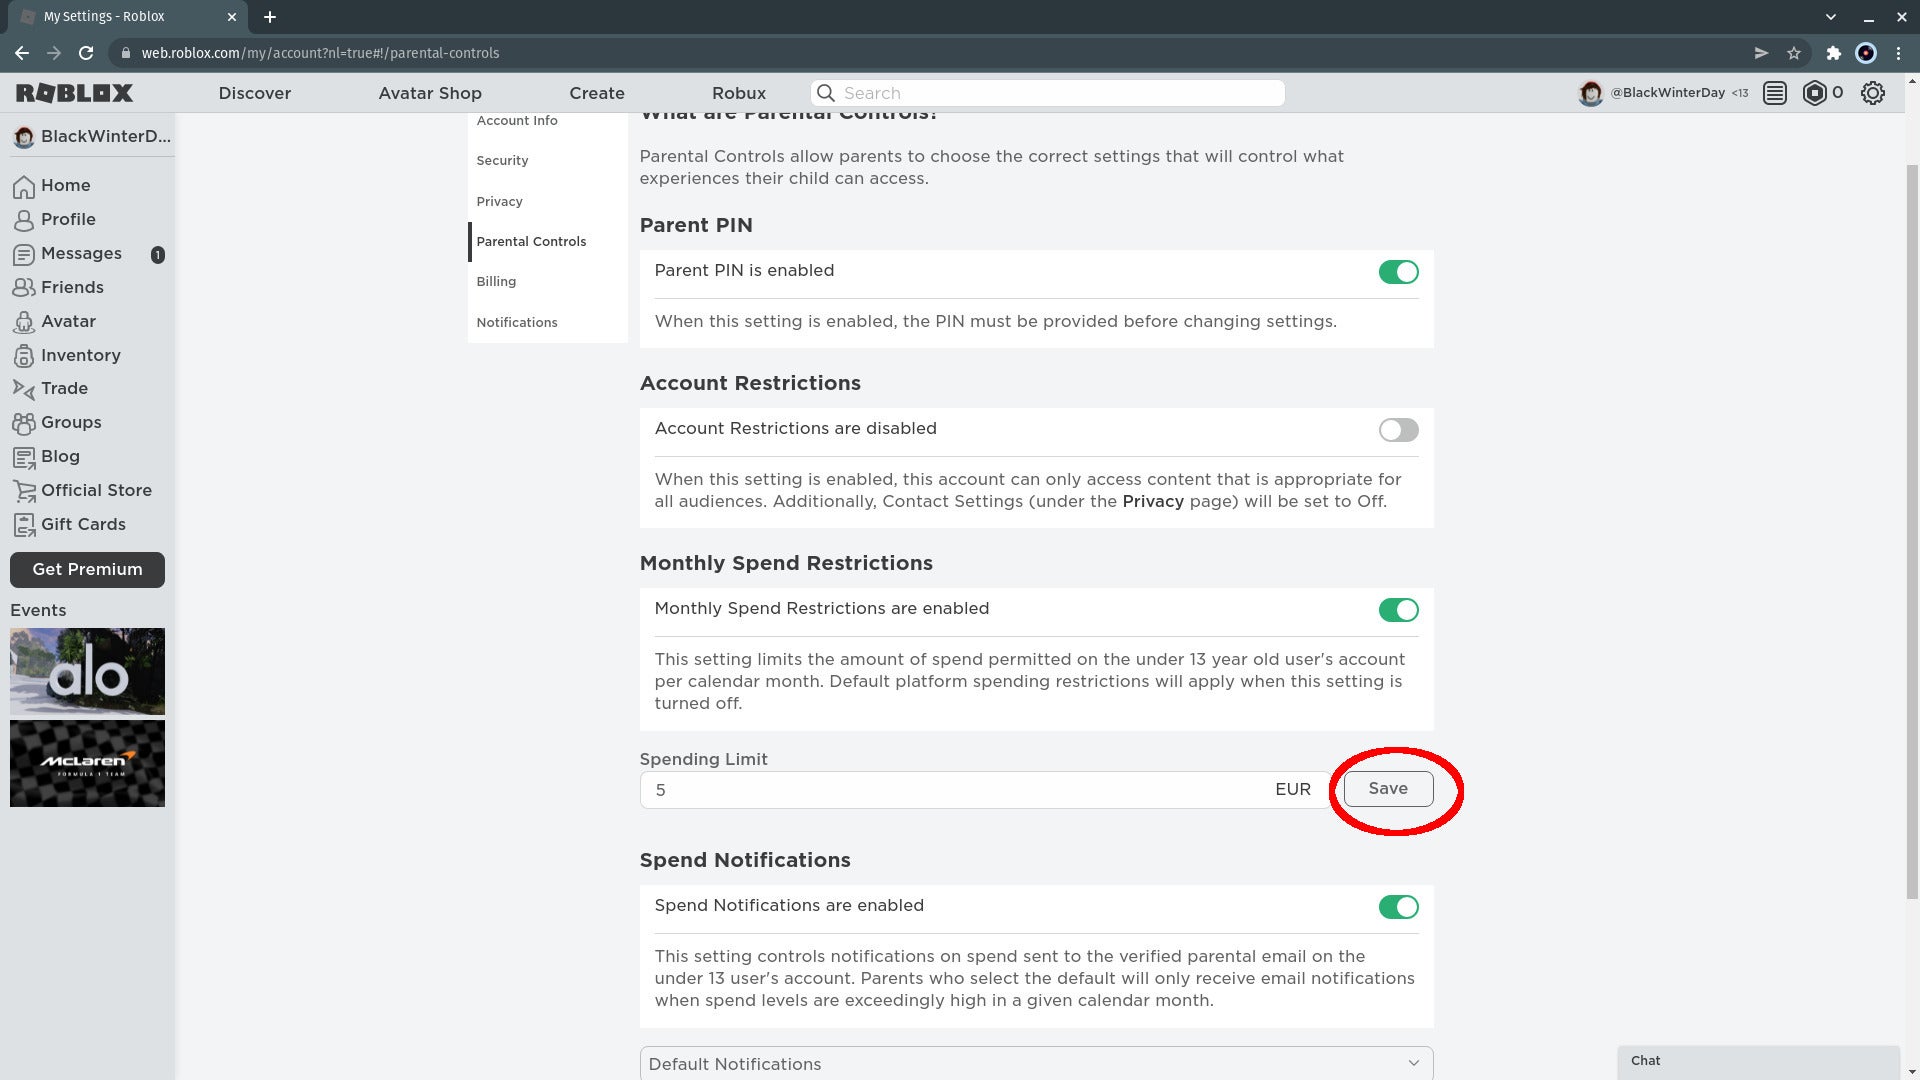Click the Roblox search box
1920x1080 pixels.
[1047, 93]
